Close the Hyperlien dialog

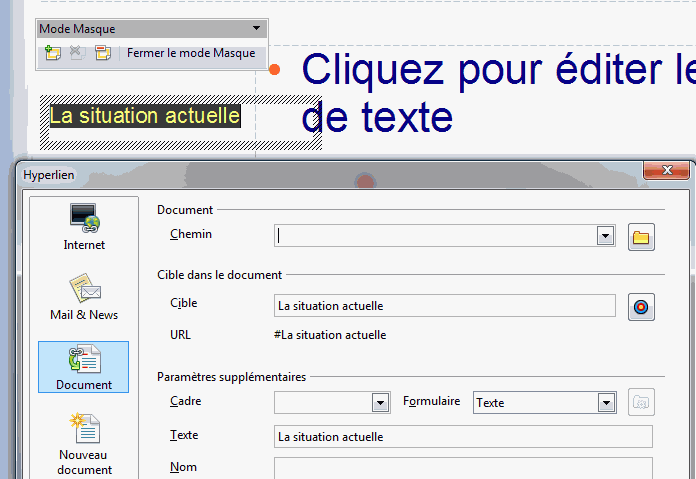click(666, 170)
